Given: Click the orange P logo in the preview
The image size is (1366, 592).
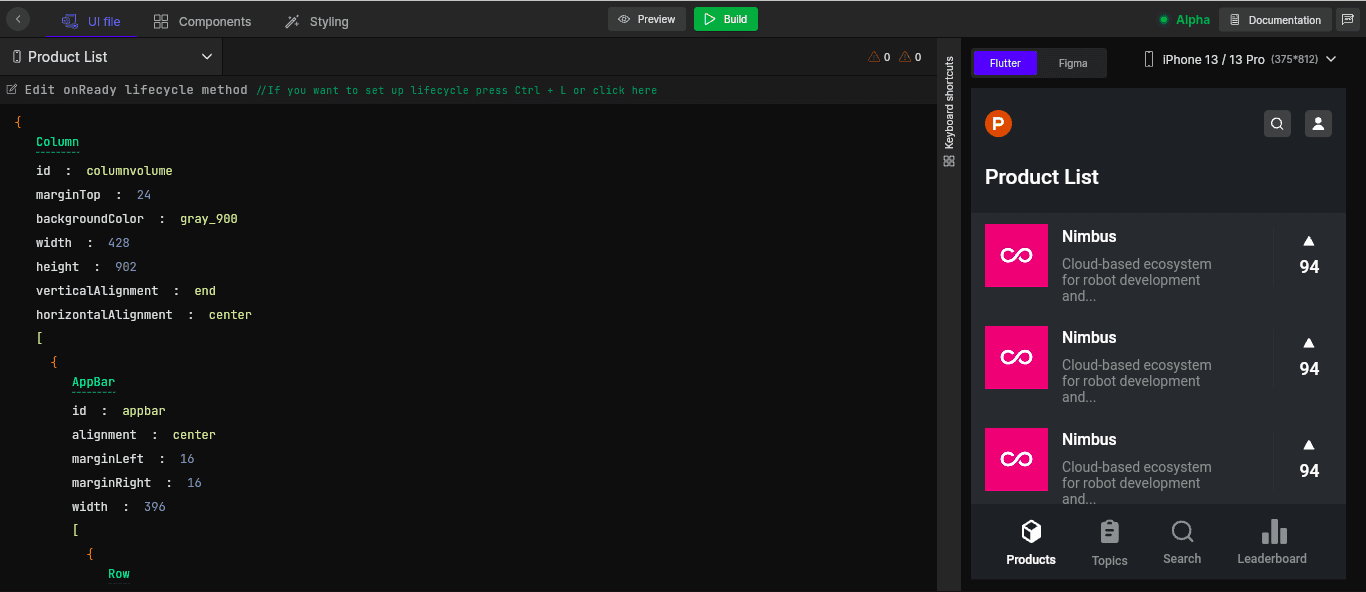Looking at the screenshot, I should click(x=998, y=123).
